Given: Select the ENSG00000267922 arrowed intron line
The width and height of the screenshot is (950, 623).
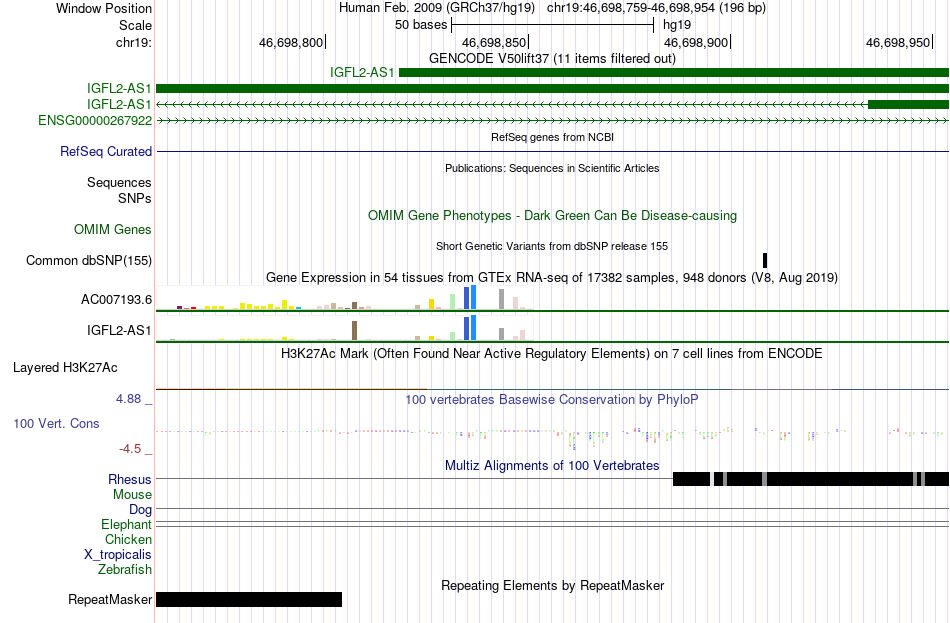Looking at the screenshot, I should (553, 121).
